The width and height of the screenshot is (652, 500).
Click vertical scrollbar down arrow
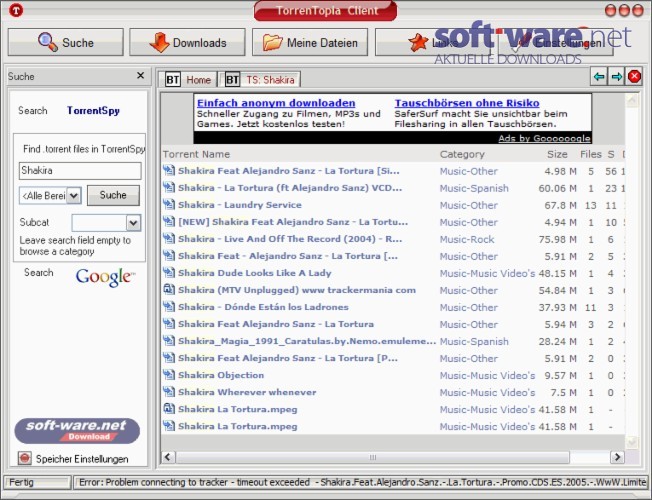click(632, 442)
